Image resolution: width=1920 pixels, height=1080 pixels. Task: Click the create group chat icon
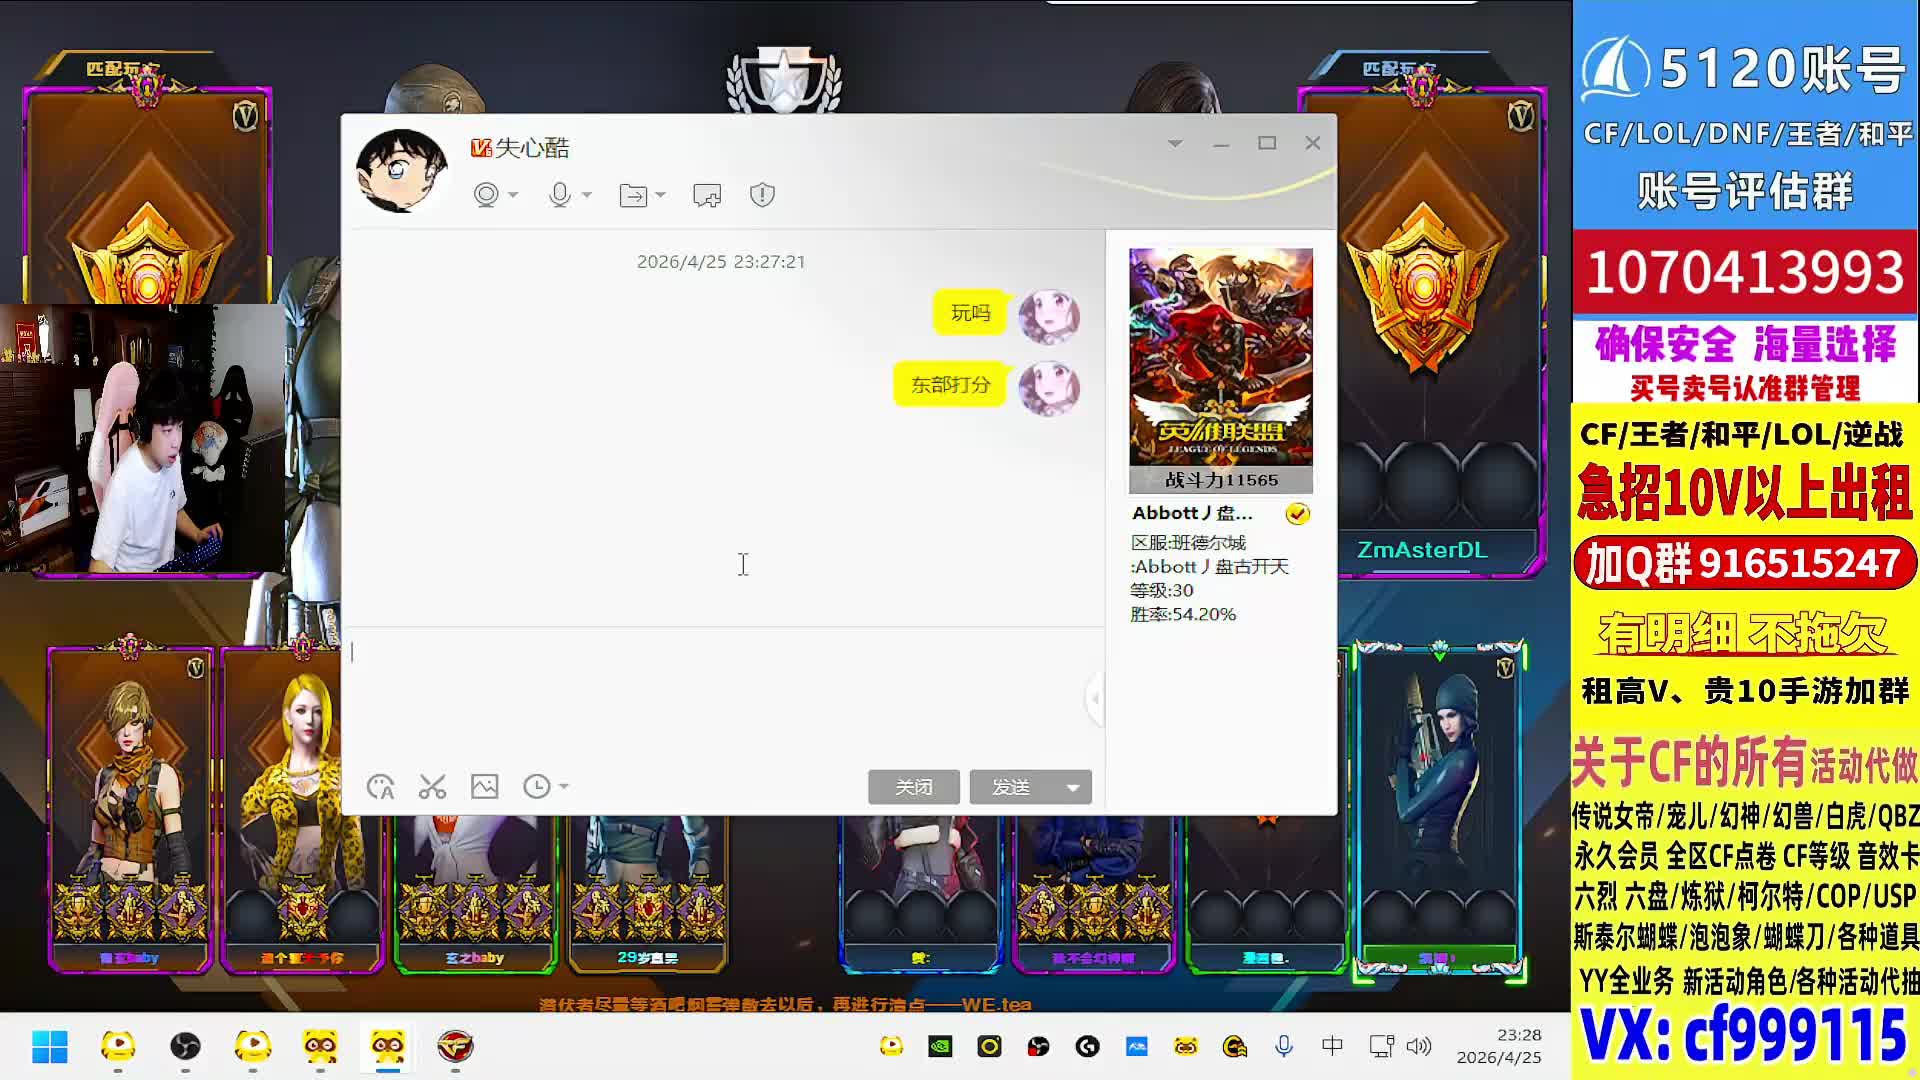707,195
